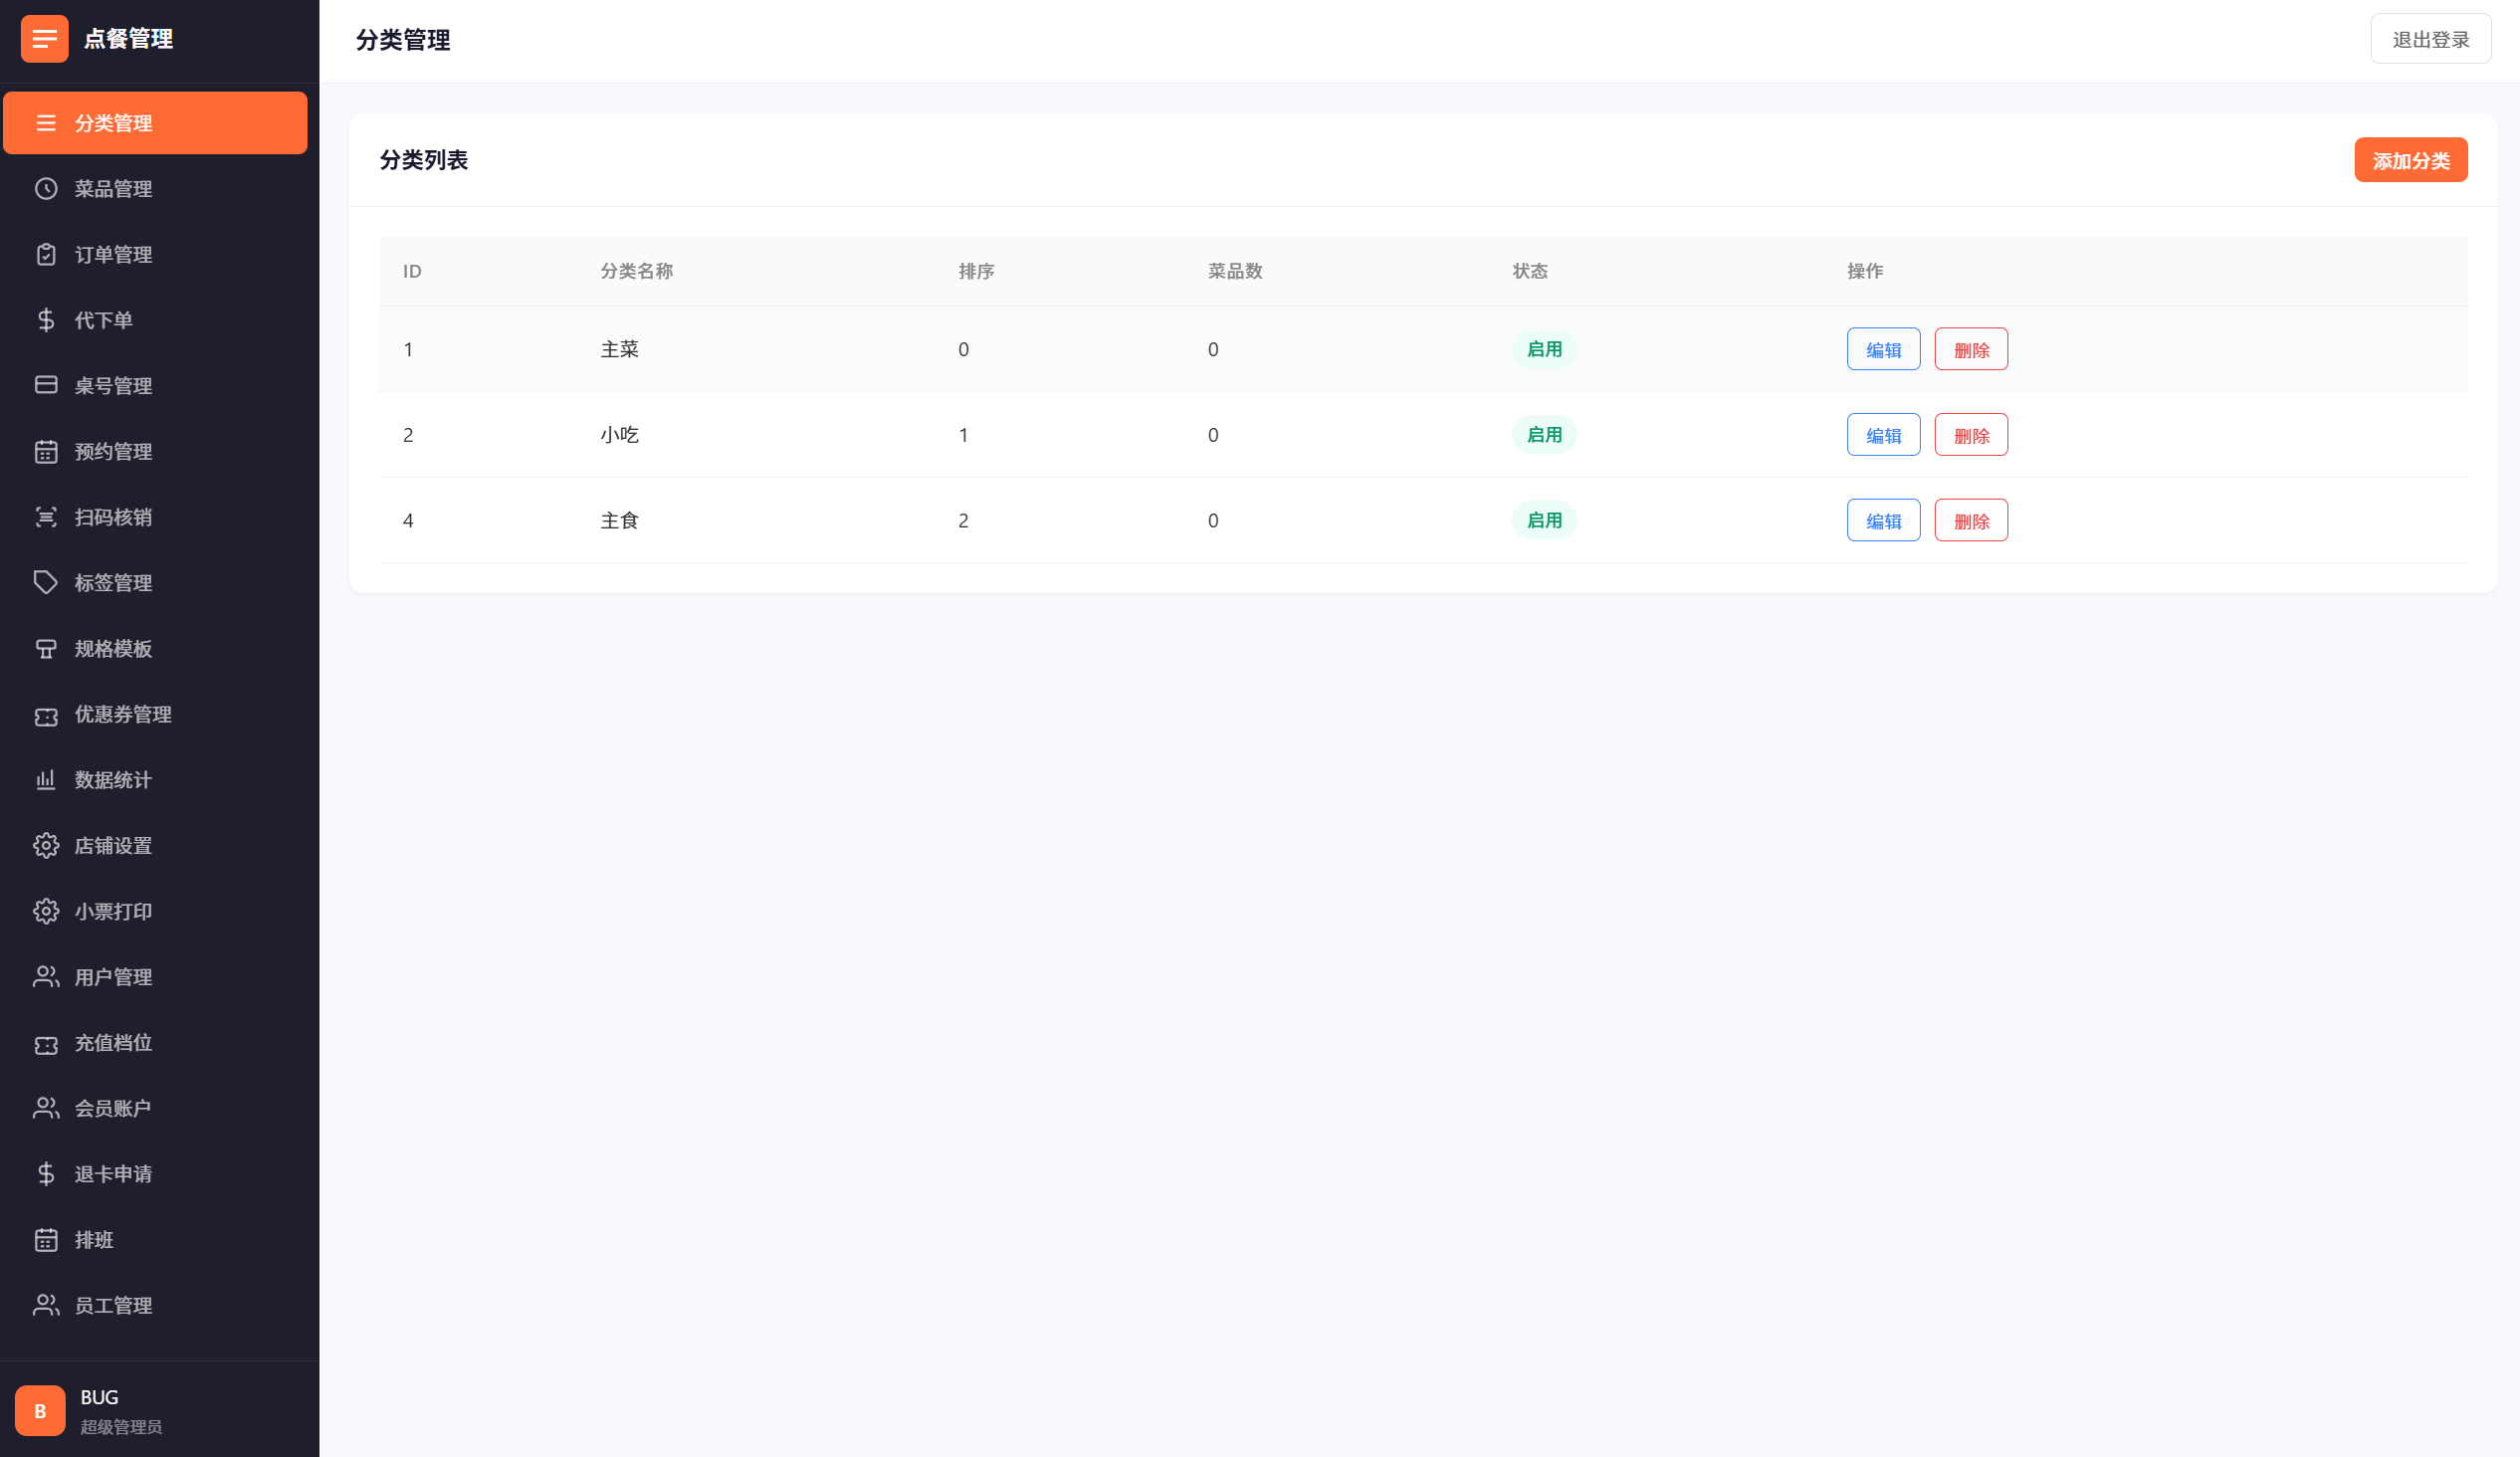Click the ticket icon beside 优惠券管理
2520x1457 pixels.
pyautogui.click(x=46, y=715)
